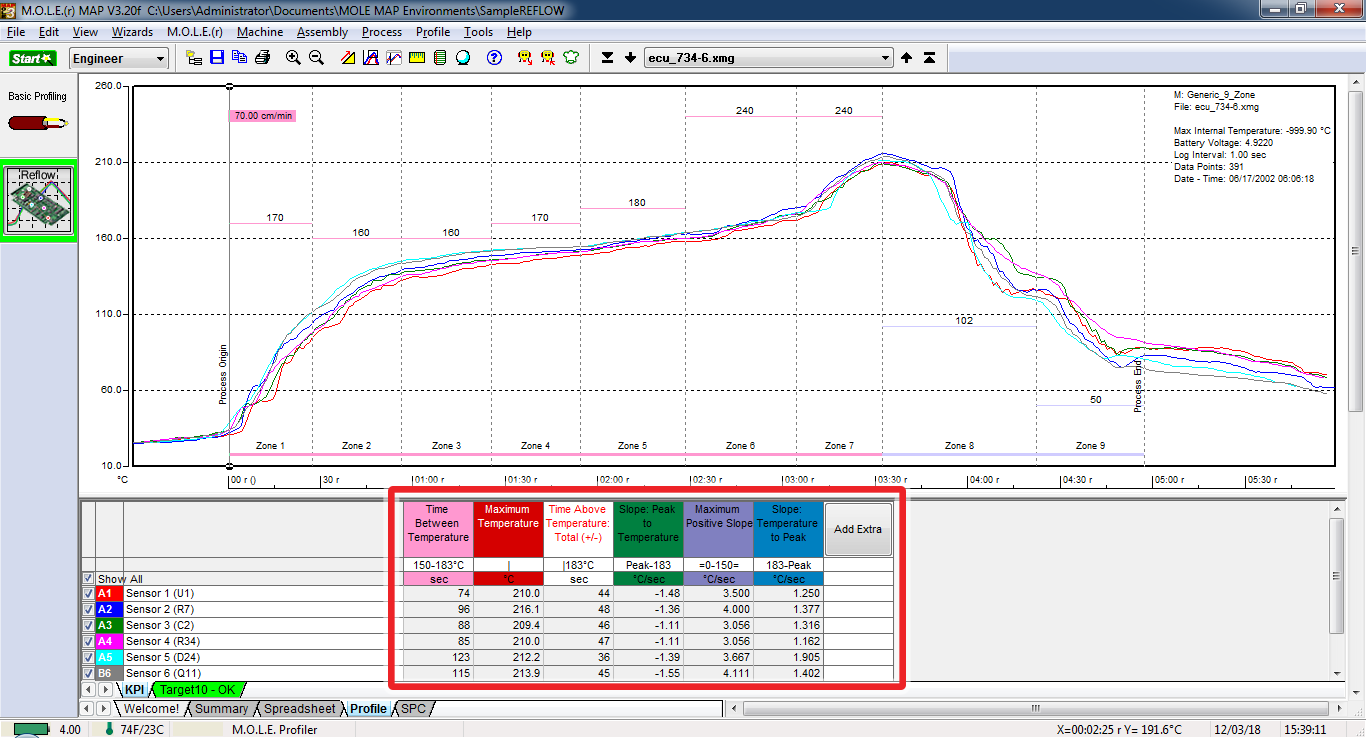The width and height of the screenshot is (1366, 738).
Task: Click the thermometer 74F/23C status icon
Action: (109, 730)
